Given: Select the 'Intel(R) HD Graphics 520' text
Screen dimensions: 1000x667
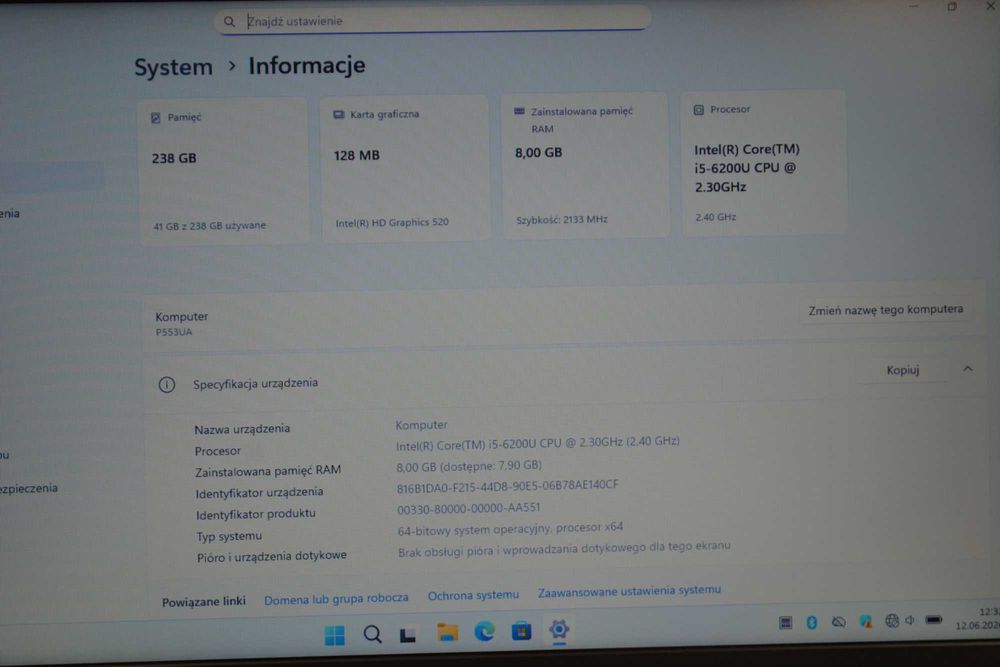Looking at the screenshot, I should (392, 223).
